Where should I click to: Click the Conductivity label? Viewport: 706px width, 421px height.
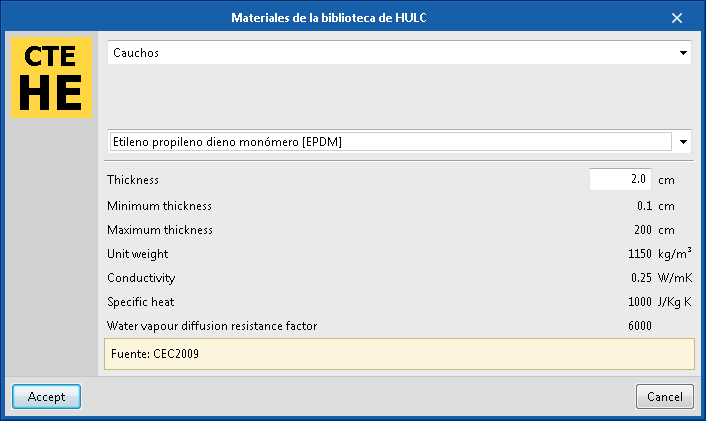(141, 278)
